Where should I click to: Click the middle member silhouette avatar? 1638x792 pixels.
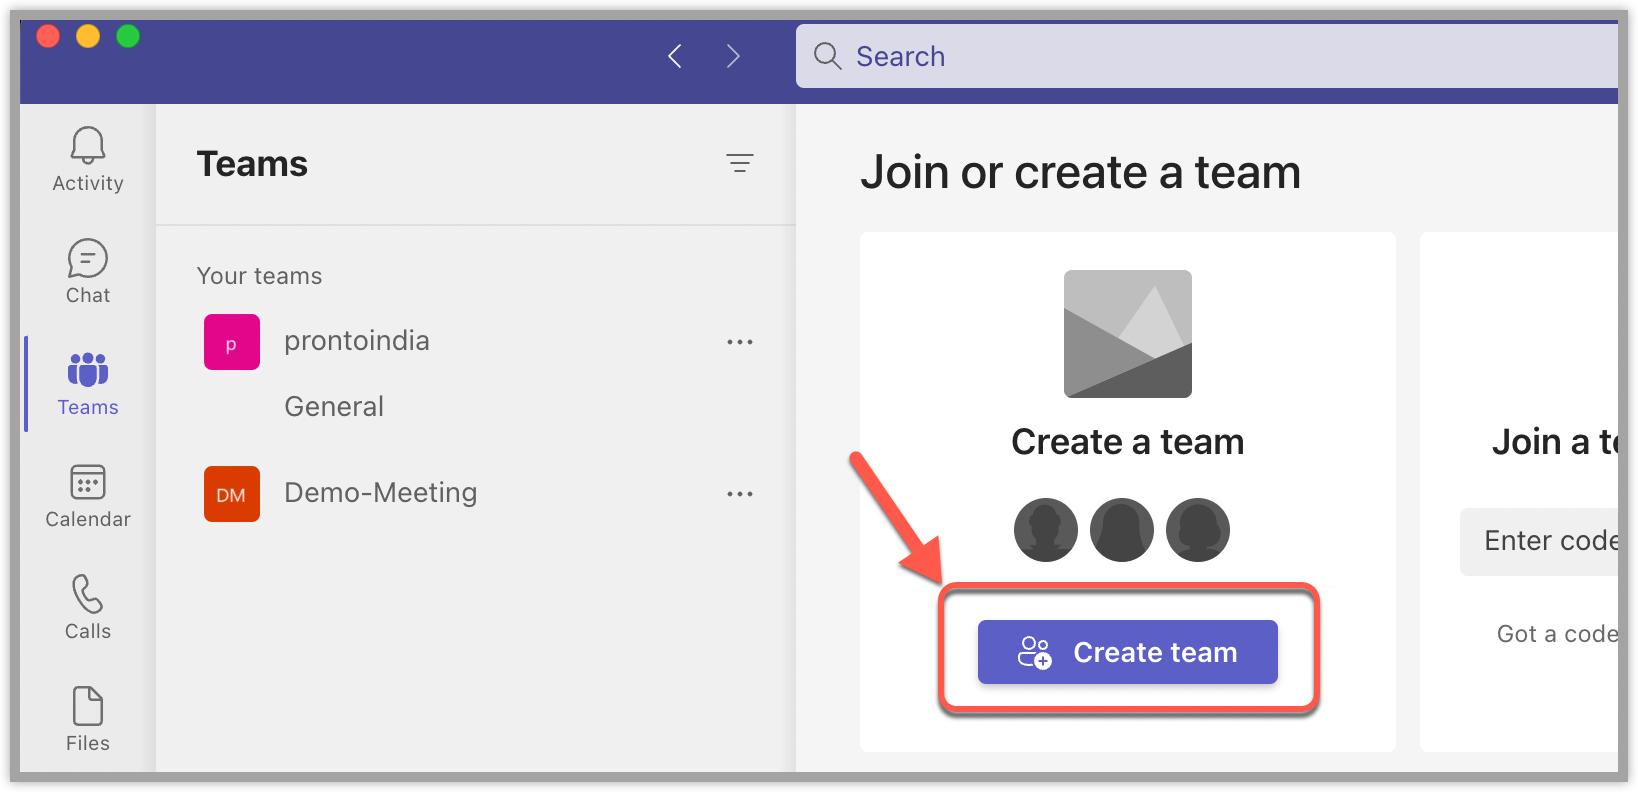(1122, 530)
